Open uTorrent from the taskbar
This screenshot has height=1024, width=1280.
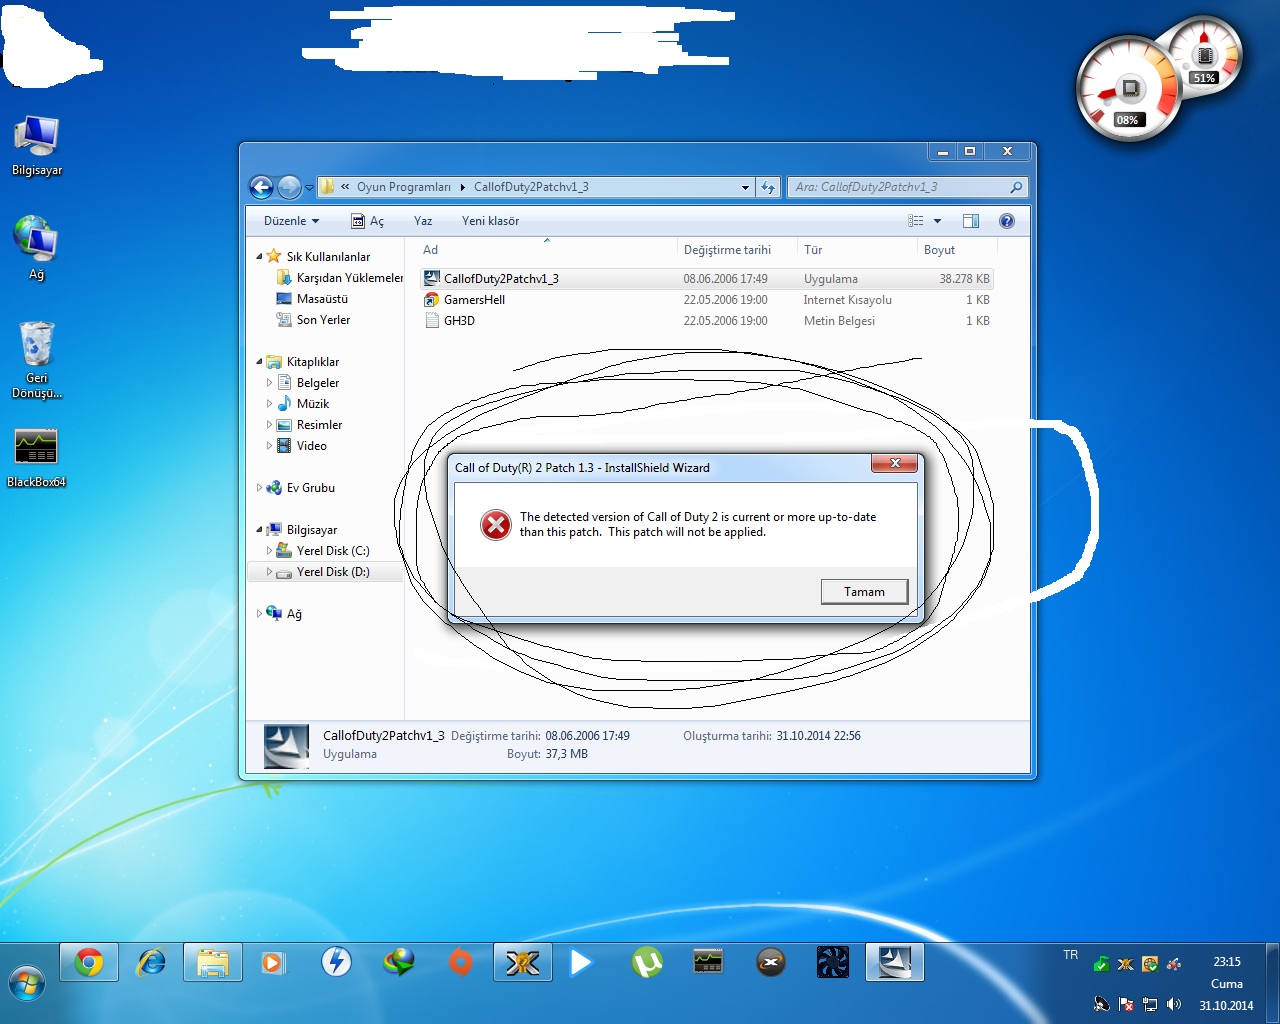click(647, 963)
